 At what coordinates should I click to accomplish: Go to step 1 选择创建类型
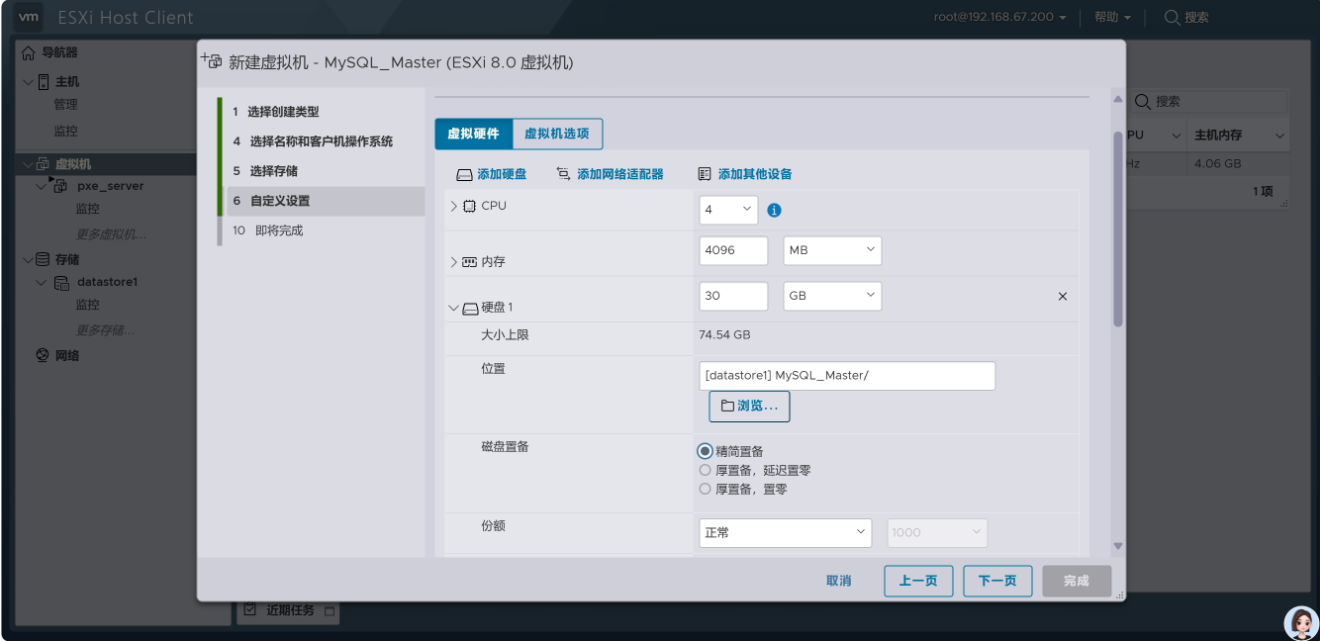(x=276, y=112)
